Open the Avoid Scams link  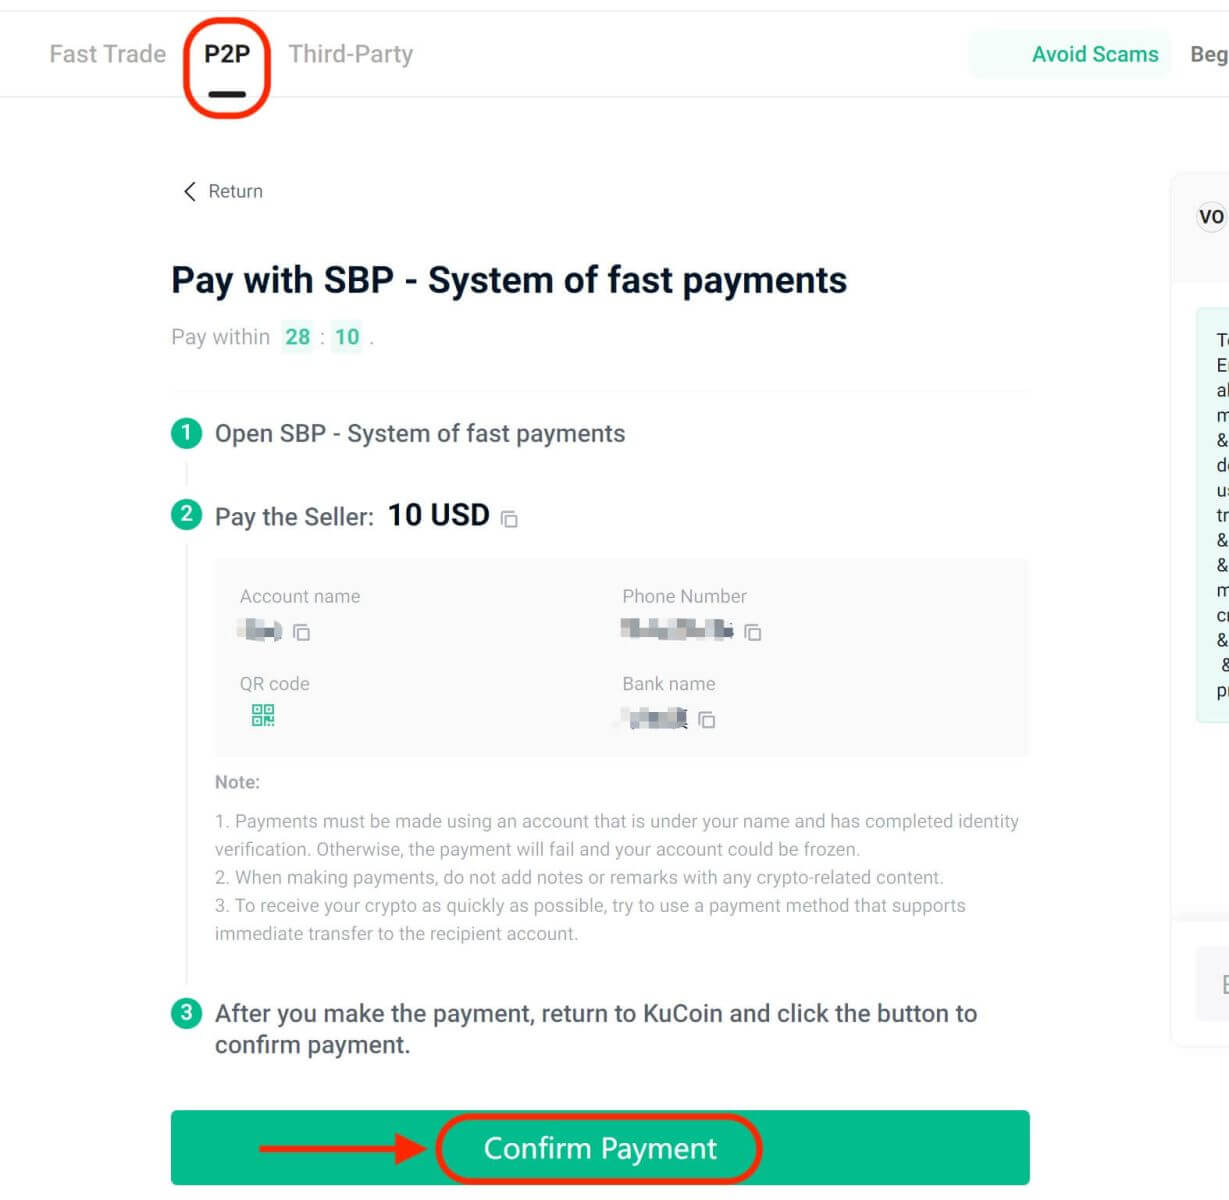coord(1095,54)
